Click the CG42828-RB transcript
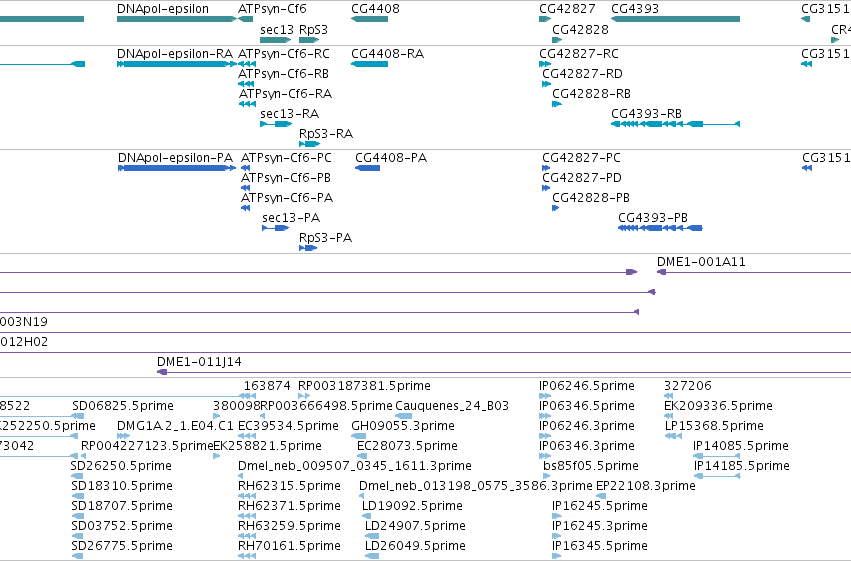This screenshot has height=561, width=851. coord(557,104)
